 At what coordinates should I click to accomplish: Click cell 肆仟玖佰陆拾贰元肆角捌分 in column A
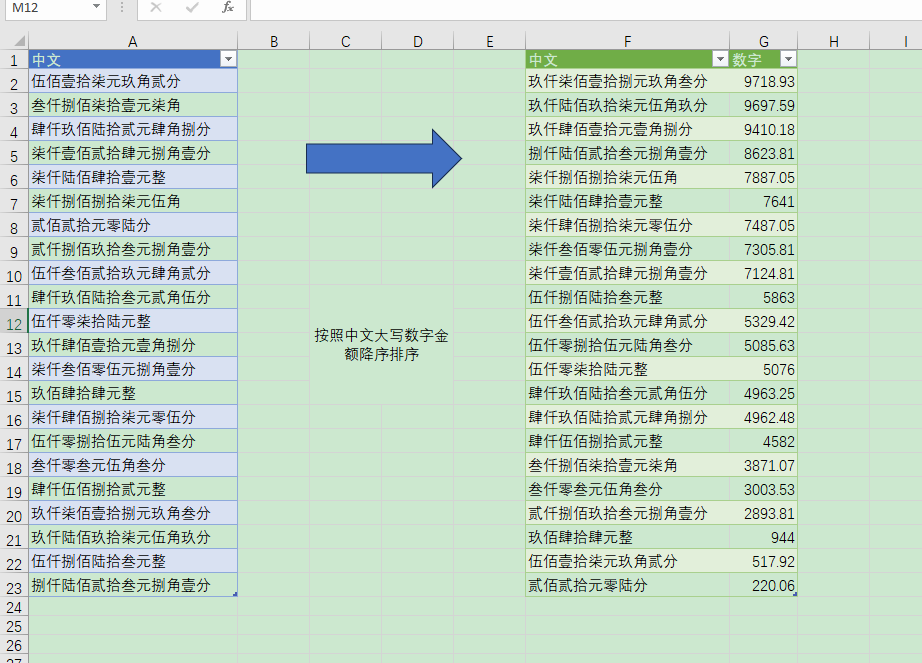(133, 129)
